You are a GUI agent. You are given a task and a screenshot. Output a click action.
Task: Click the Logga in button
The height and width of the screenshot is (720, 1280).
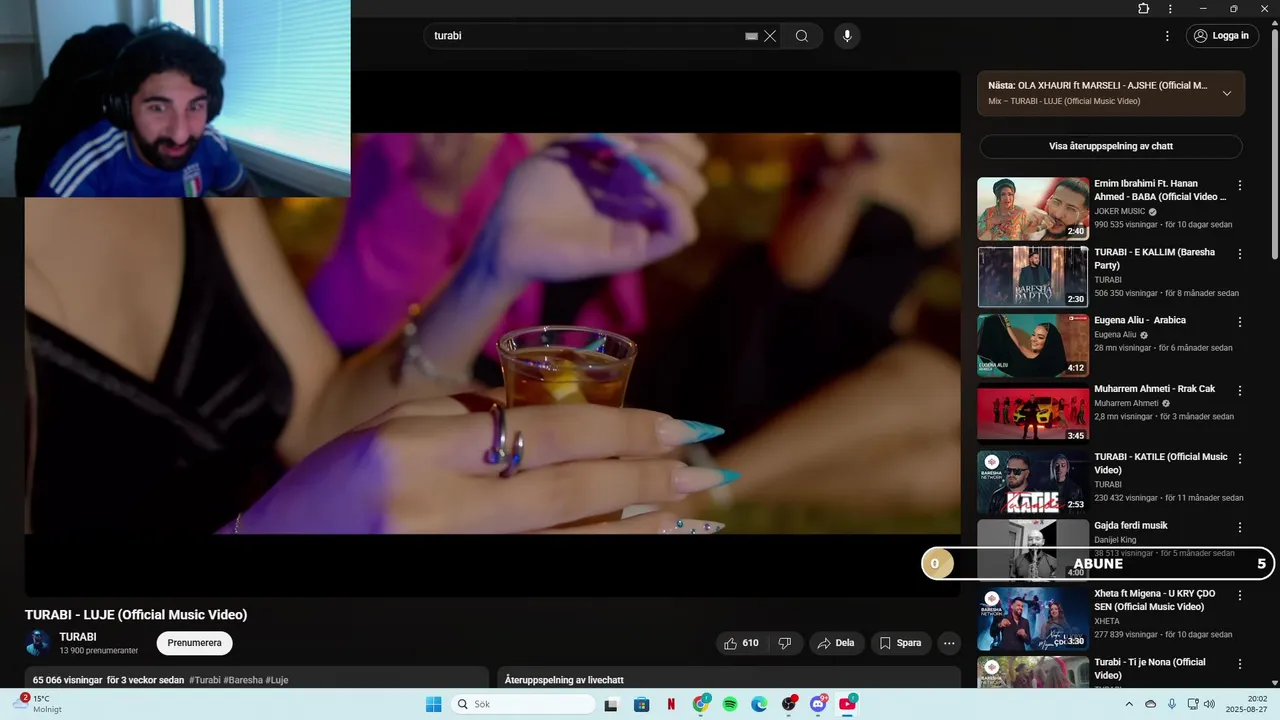pyautogui.click(x=1222, y=36)
